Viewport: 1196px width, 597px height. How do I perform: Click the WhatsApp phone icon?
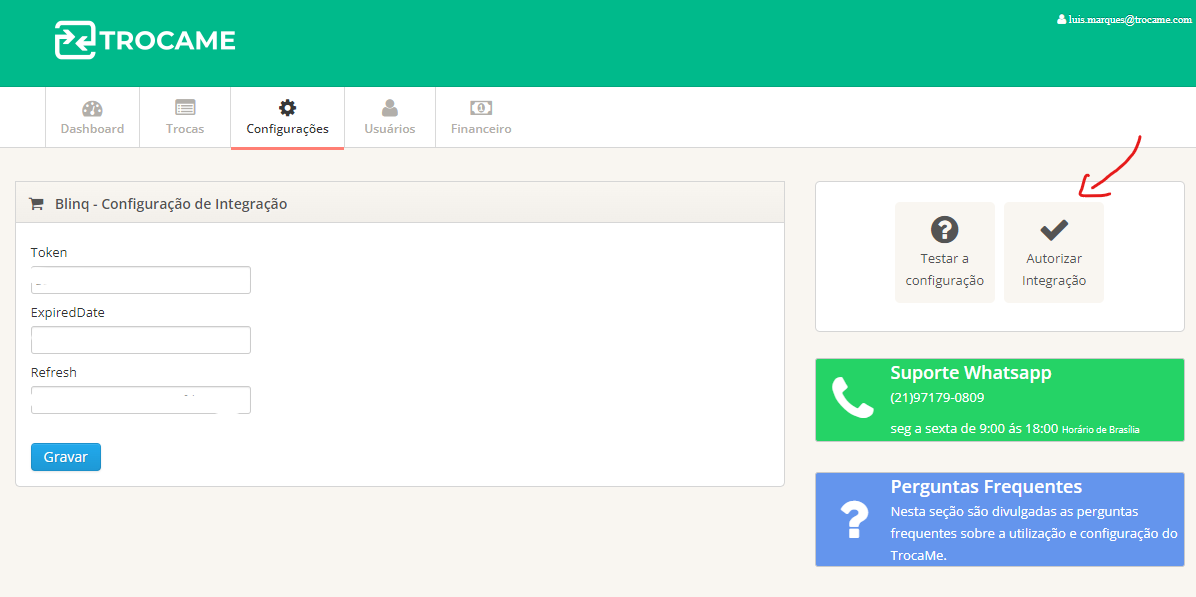coord(853,397)
